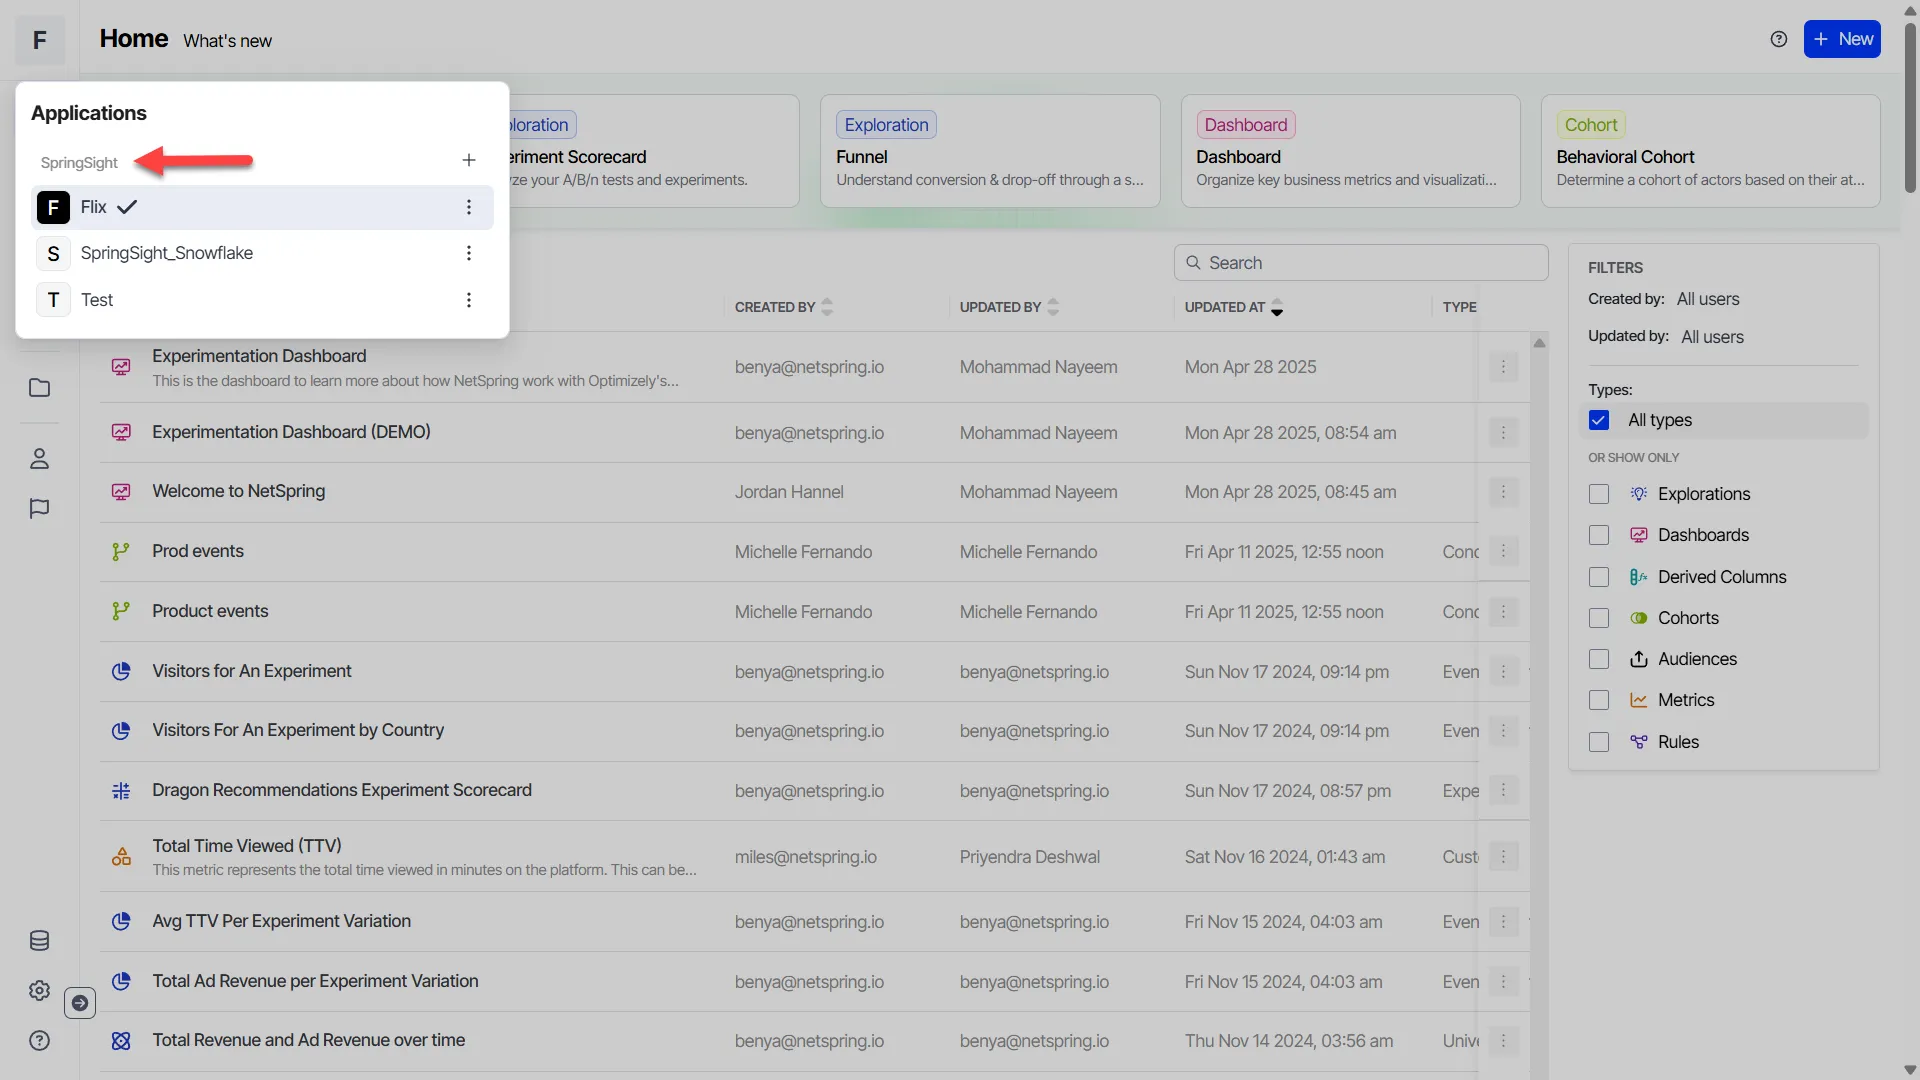Click the plus icon next to SpringSight
Image resolution: width=1920 pixels, height=1080 pixels.
click(x=469, y=160)
